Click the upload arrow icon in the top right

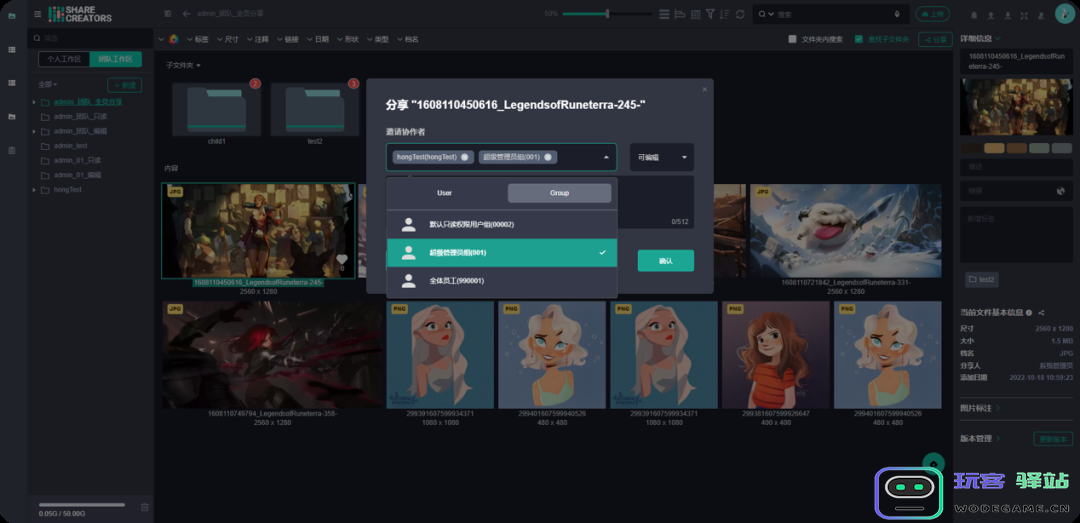point(990,15)
